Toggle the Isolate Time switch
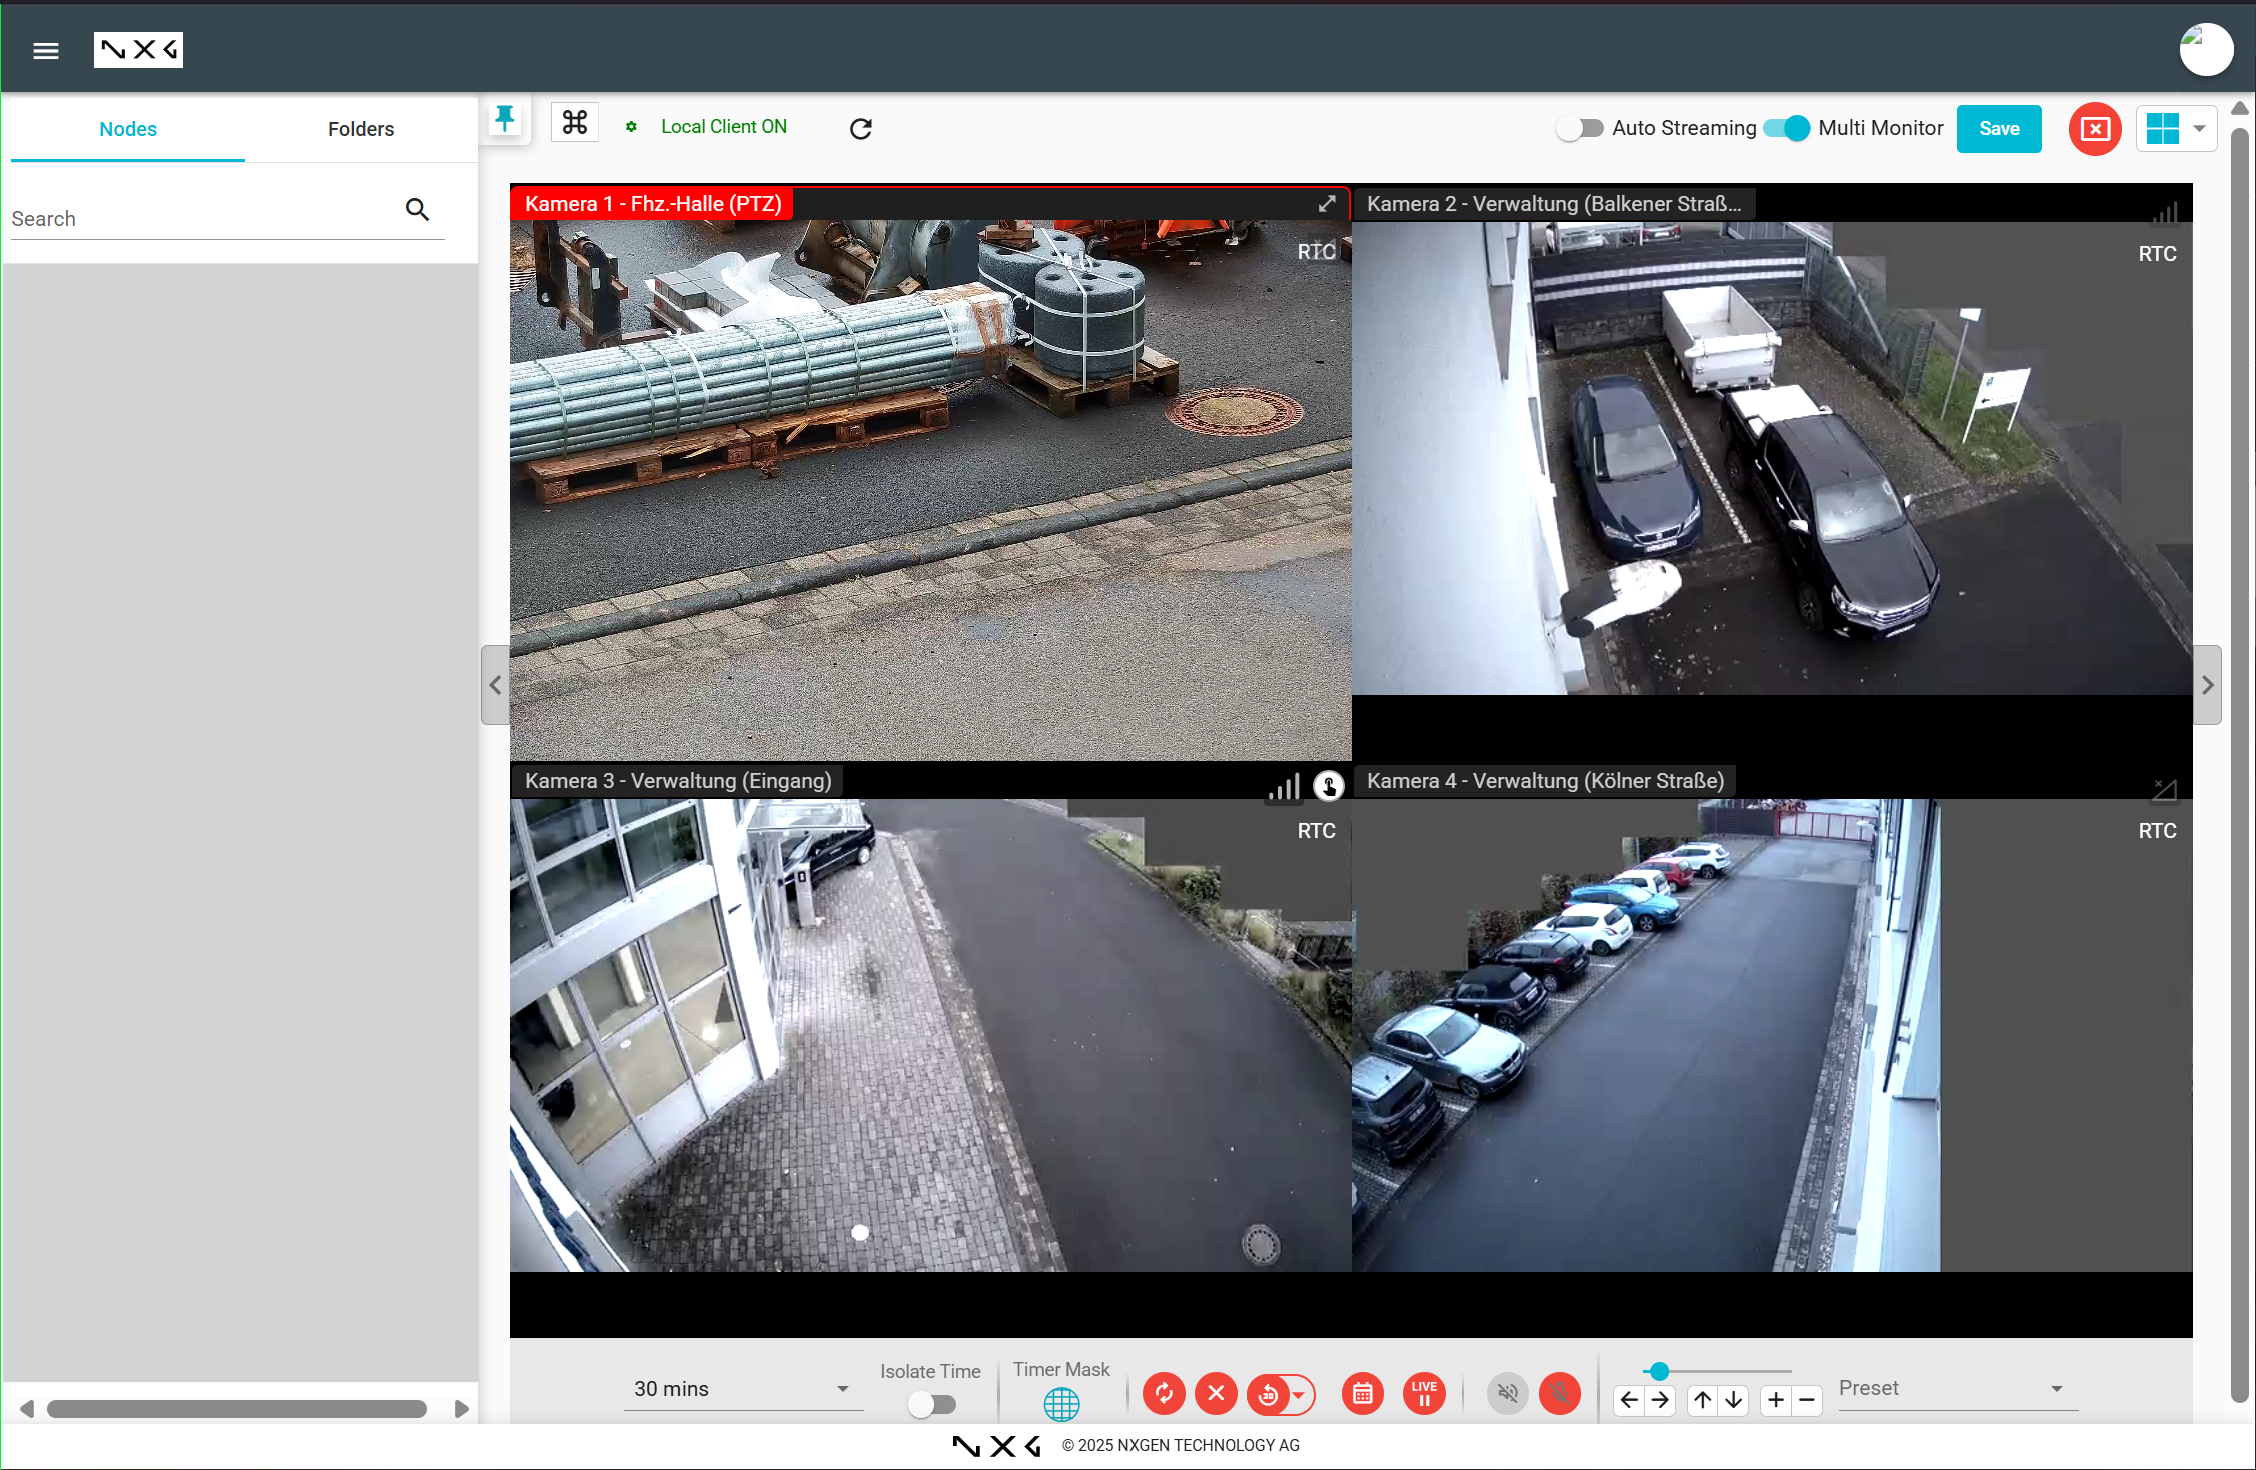This screenshot has height=1470, width=2256. pyautogui.click(x=931, y=1404)
